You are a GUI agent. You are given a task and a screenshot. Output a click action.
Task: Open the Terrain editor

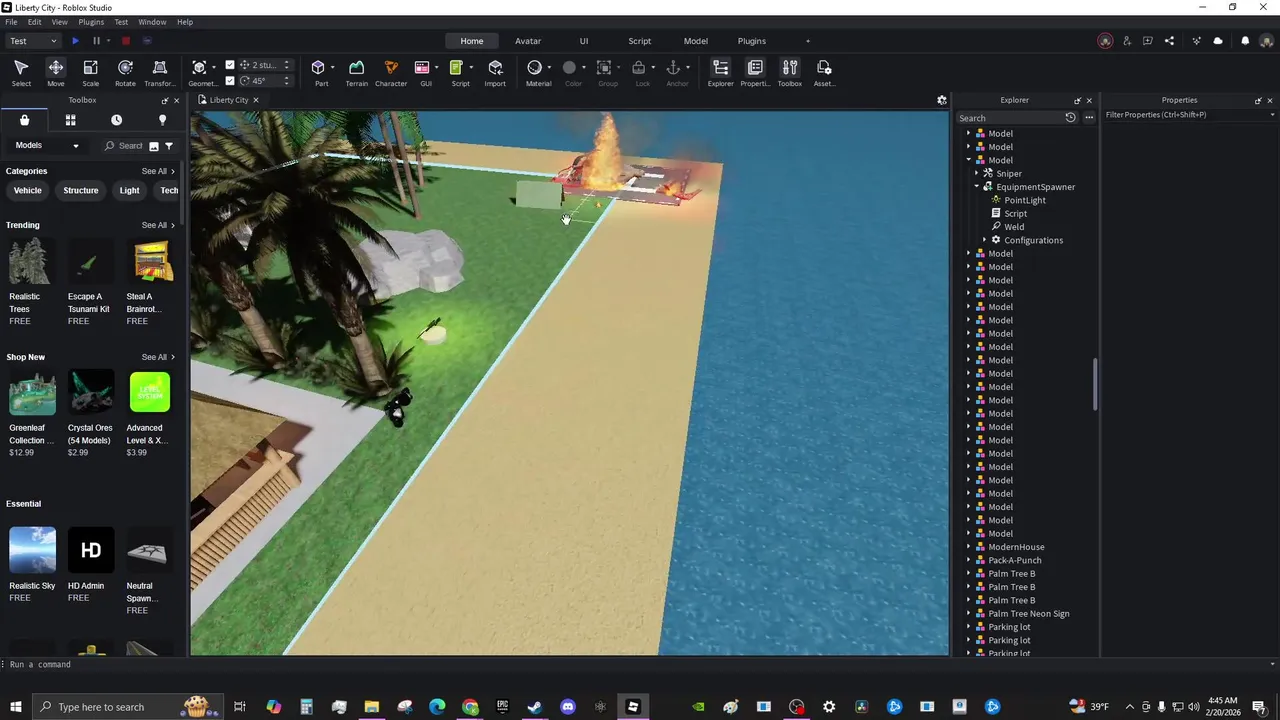356,73
